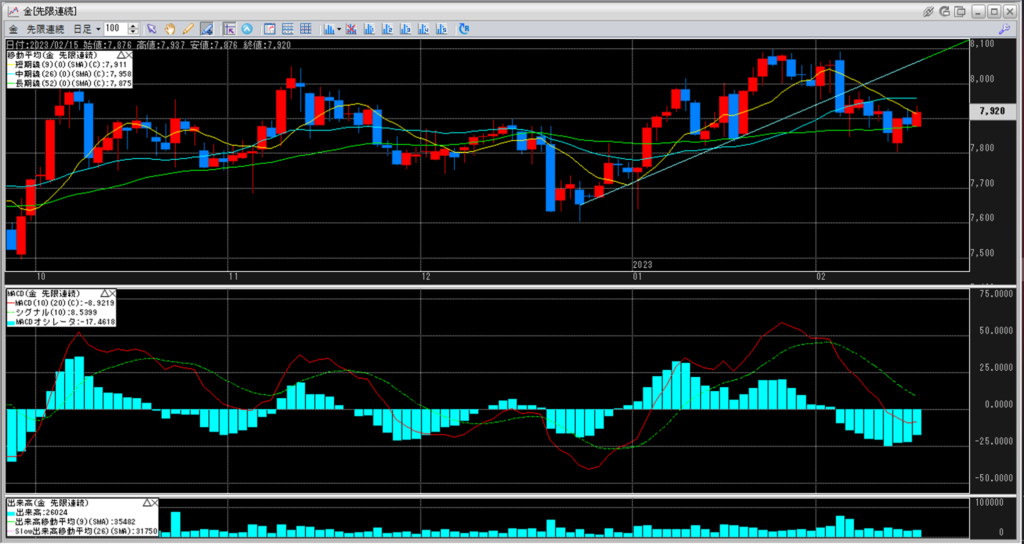The width and height of the screenshot is (1024, 544).
Task: Click the bar count spinner arrows
Action: click(133, 28)
